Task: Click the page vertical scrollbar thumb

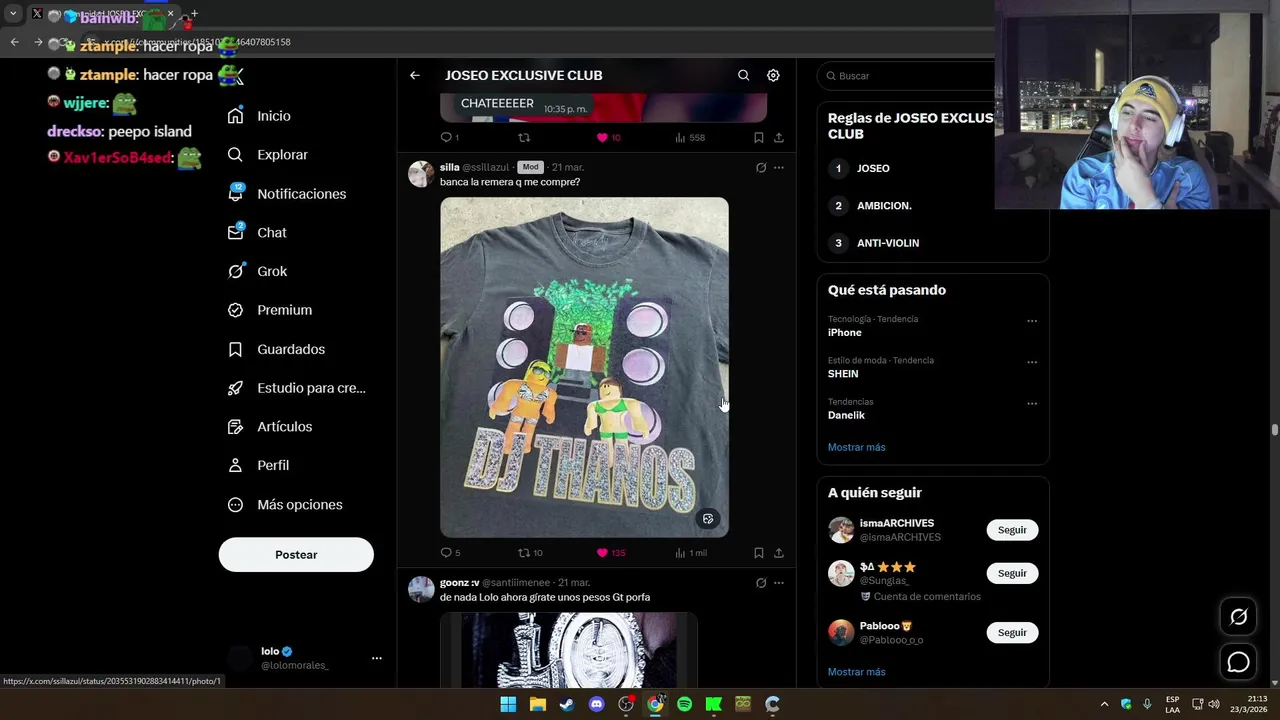Action: pos(1274,430)
